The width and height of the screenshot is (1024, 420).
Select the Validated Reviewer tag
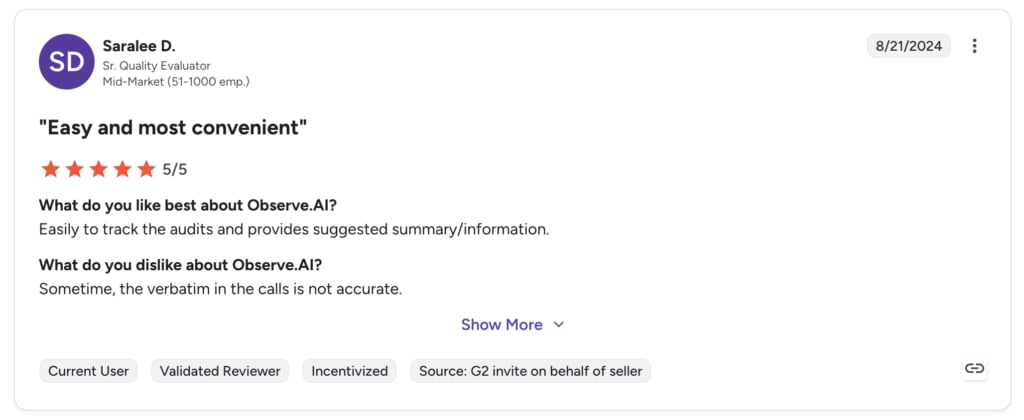click(x=220, y=371)
